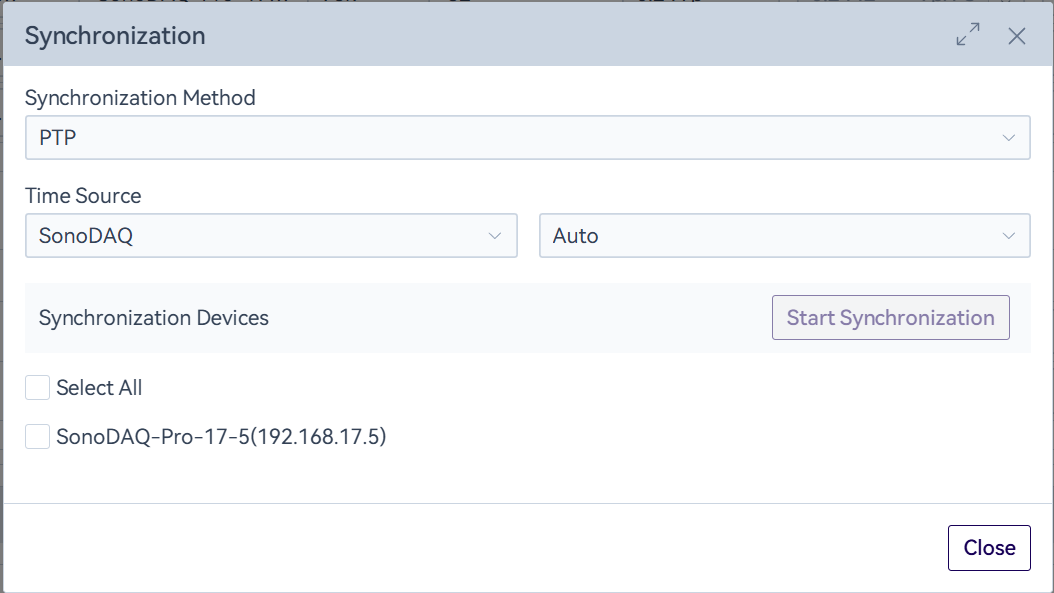Click the Synchronization Method label
This screenshot has width=1054, height=593.
[140, 98]
